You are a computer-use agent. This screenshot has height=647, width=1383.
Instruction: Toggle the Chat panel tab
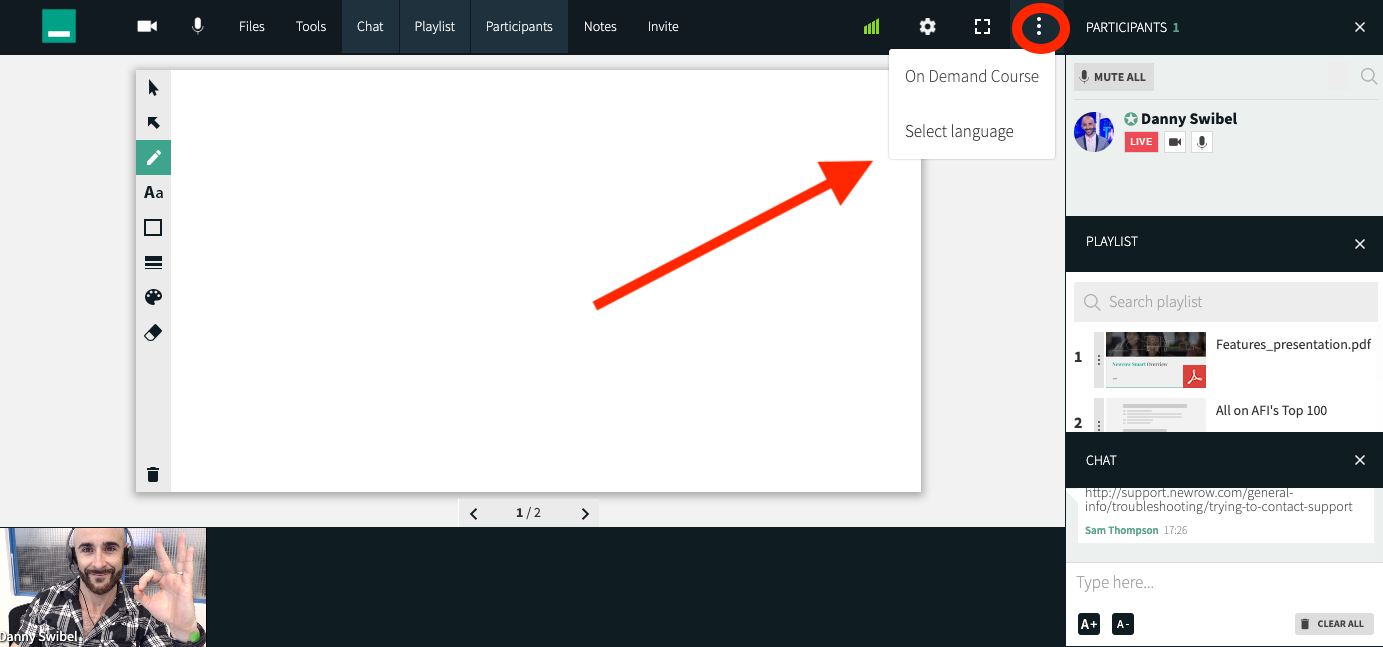pos(370,27)
